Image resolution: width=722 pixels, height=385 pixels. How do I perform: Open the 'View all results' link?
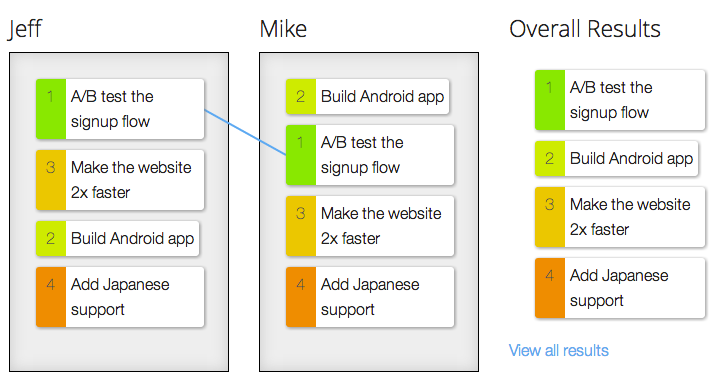click(559, 350)
